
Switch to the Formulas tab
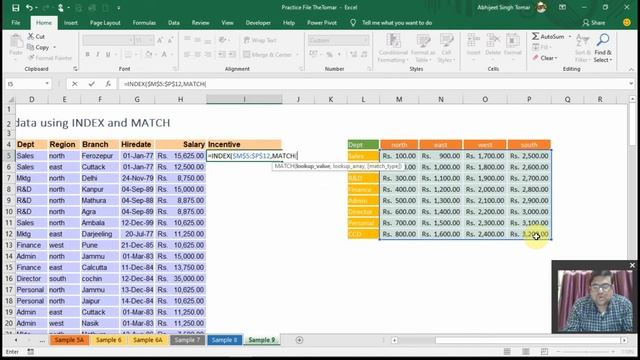[x=144, y=23]
